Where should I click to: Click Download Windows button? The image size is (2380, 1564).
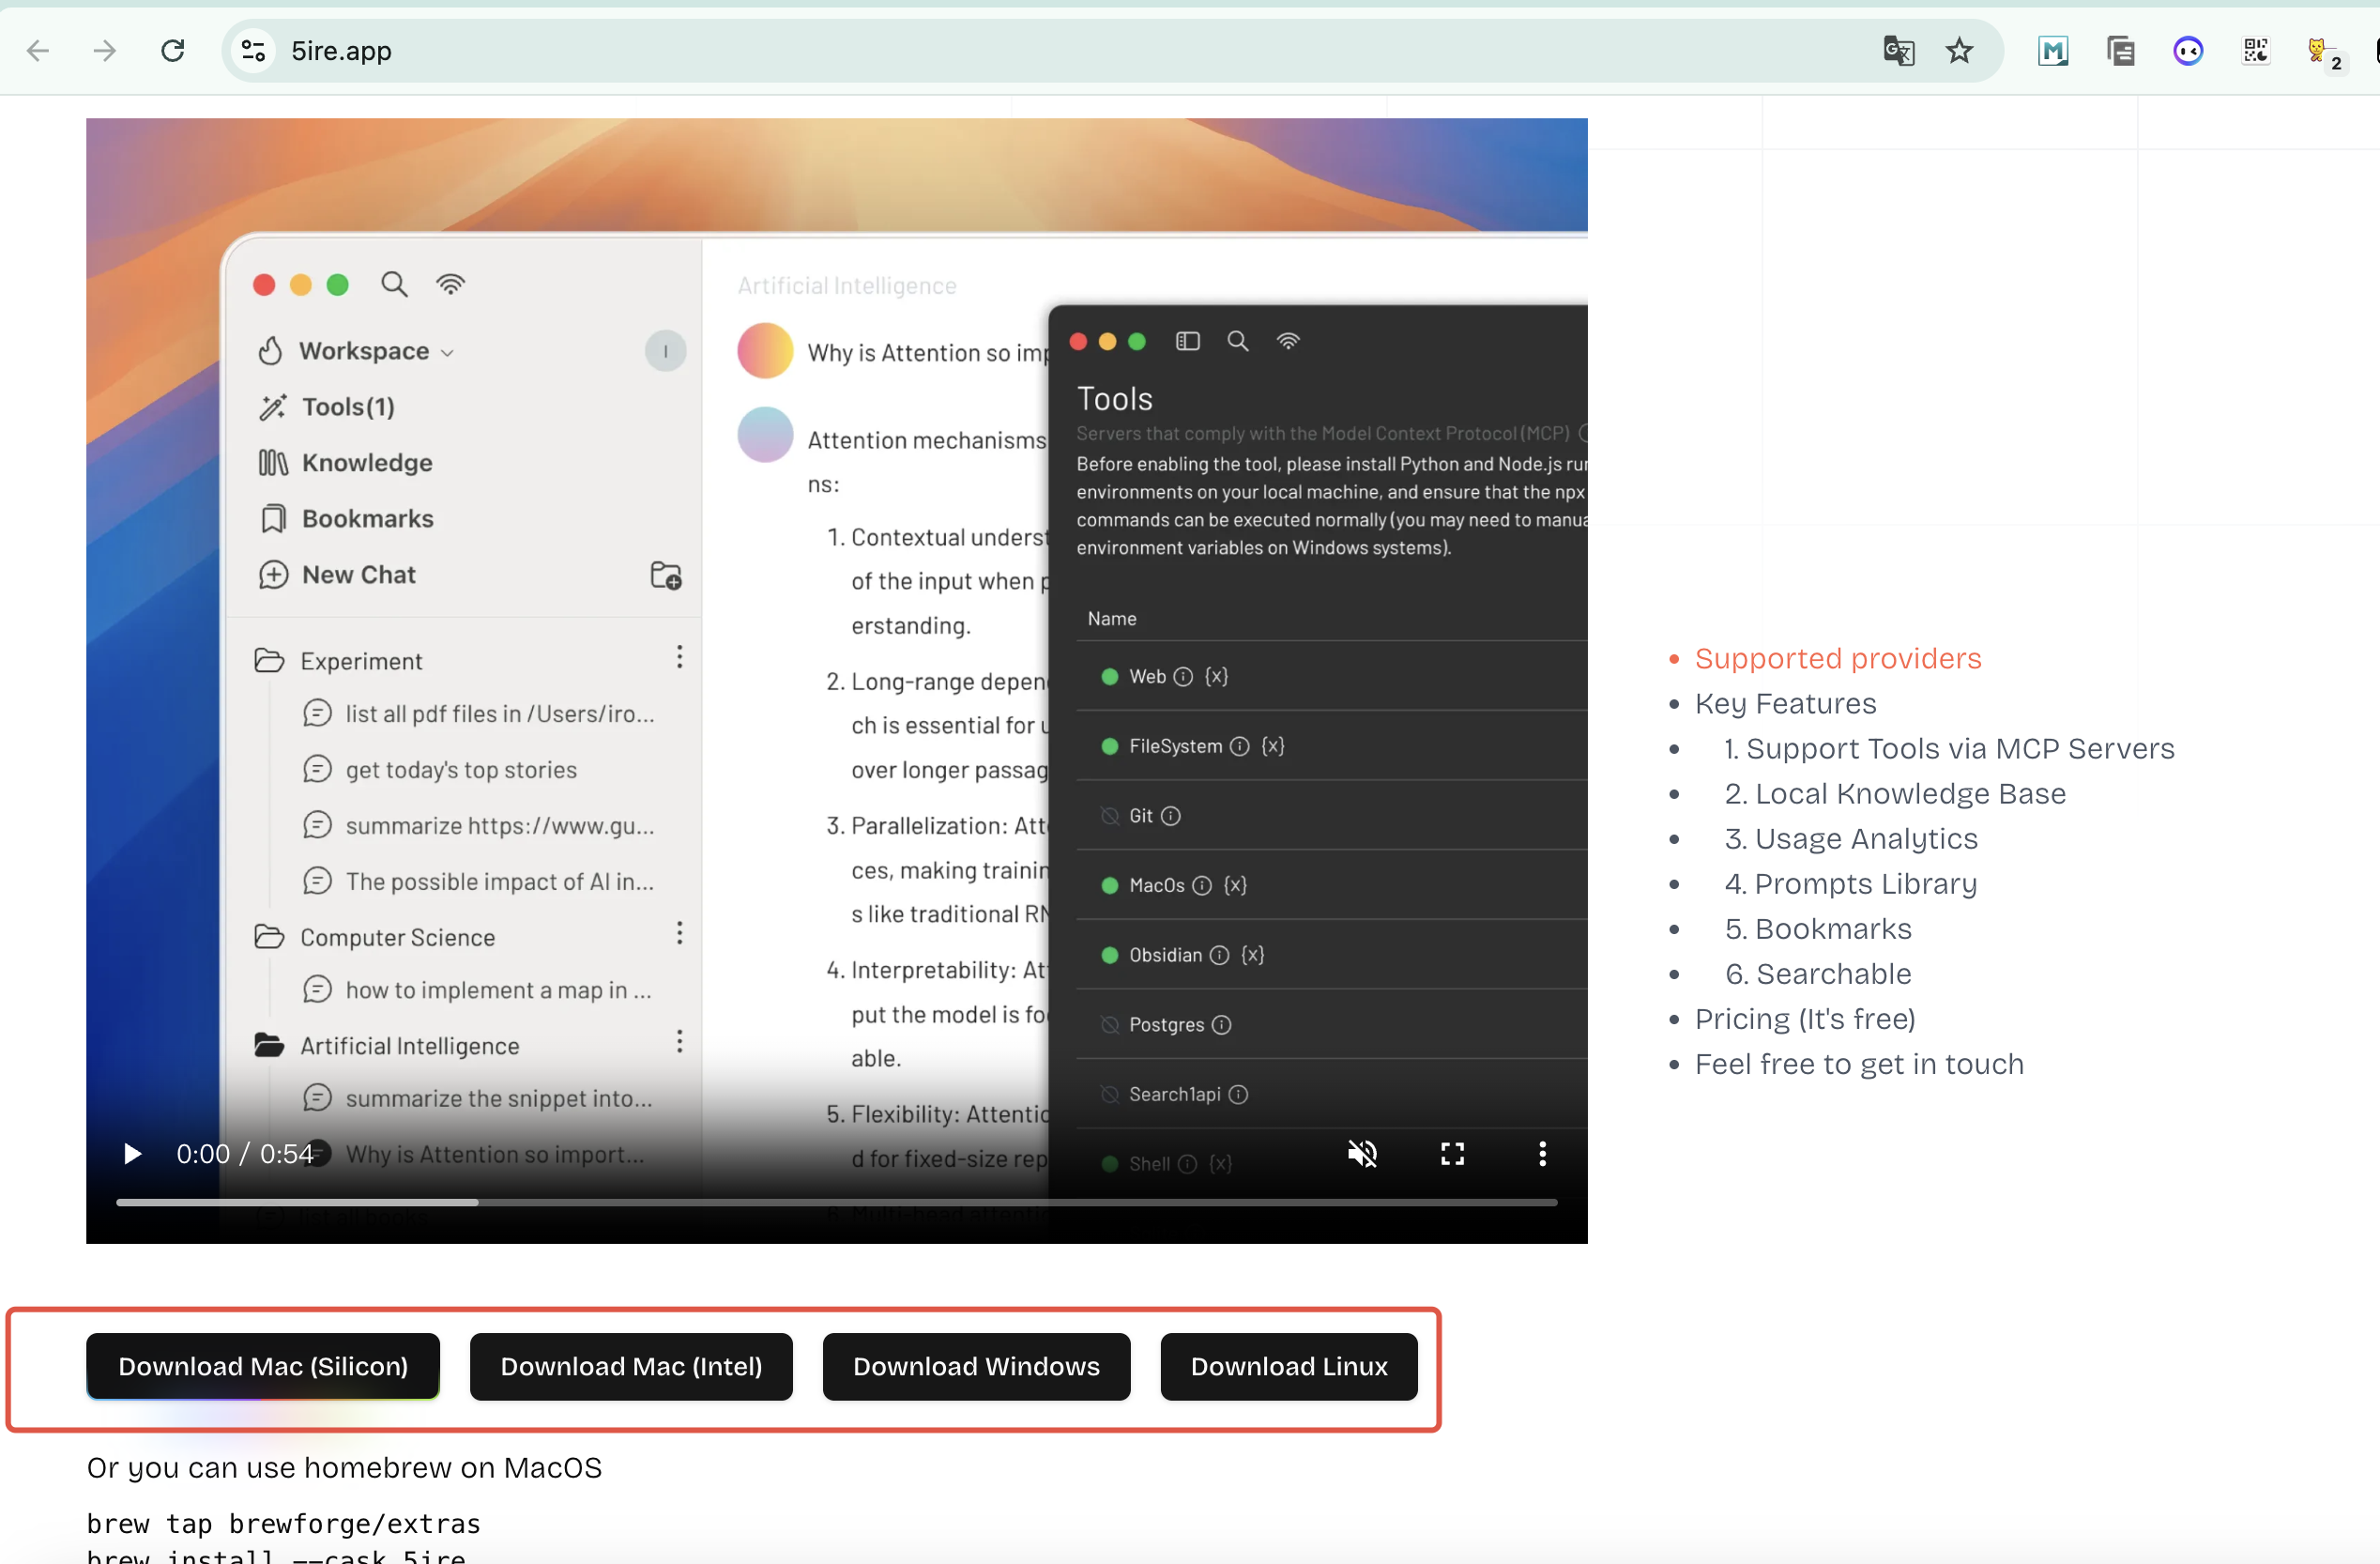click(x=976, y=1366)
